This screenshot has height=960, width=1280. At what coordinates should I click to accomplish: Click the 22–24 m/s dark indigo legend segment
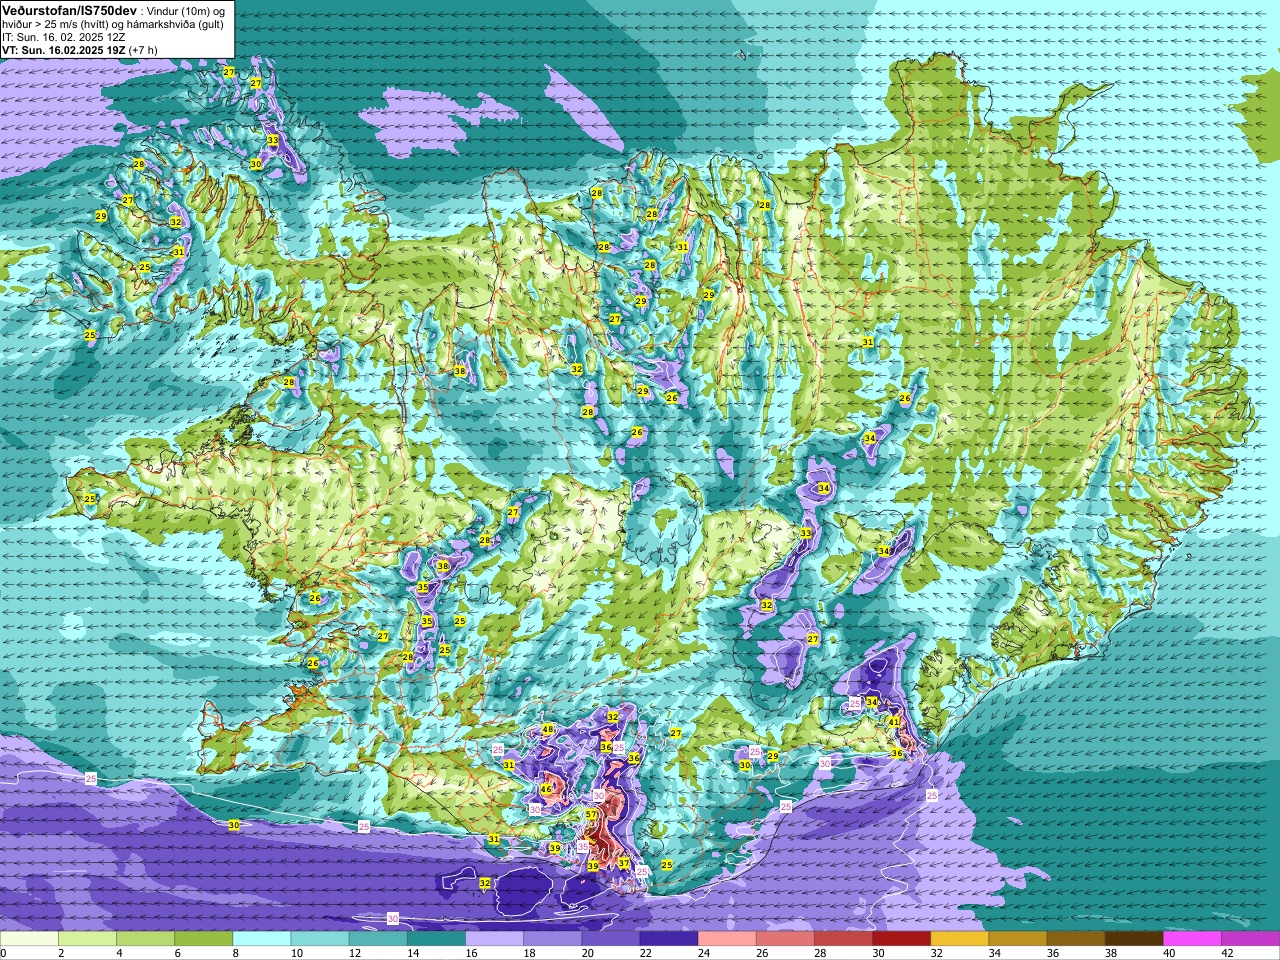669,939
